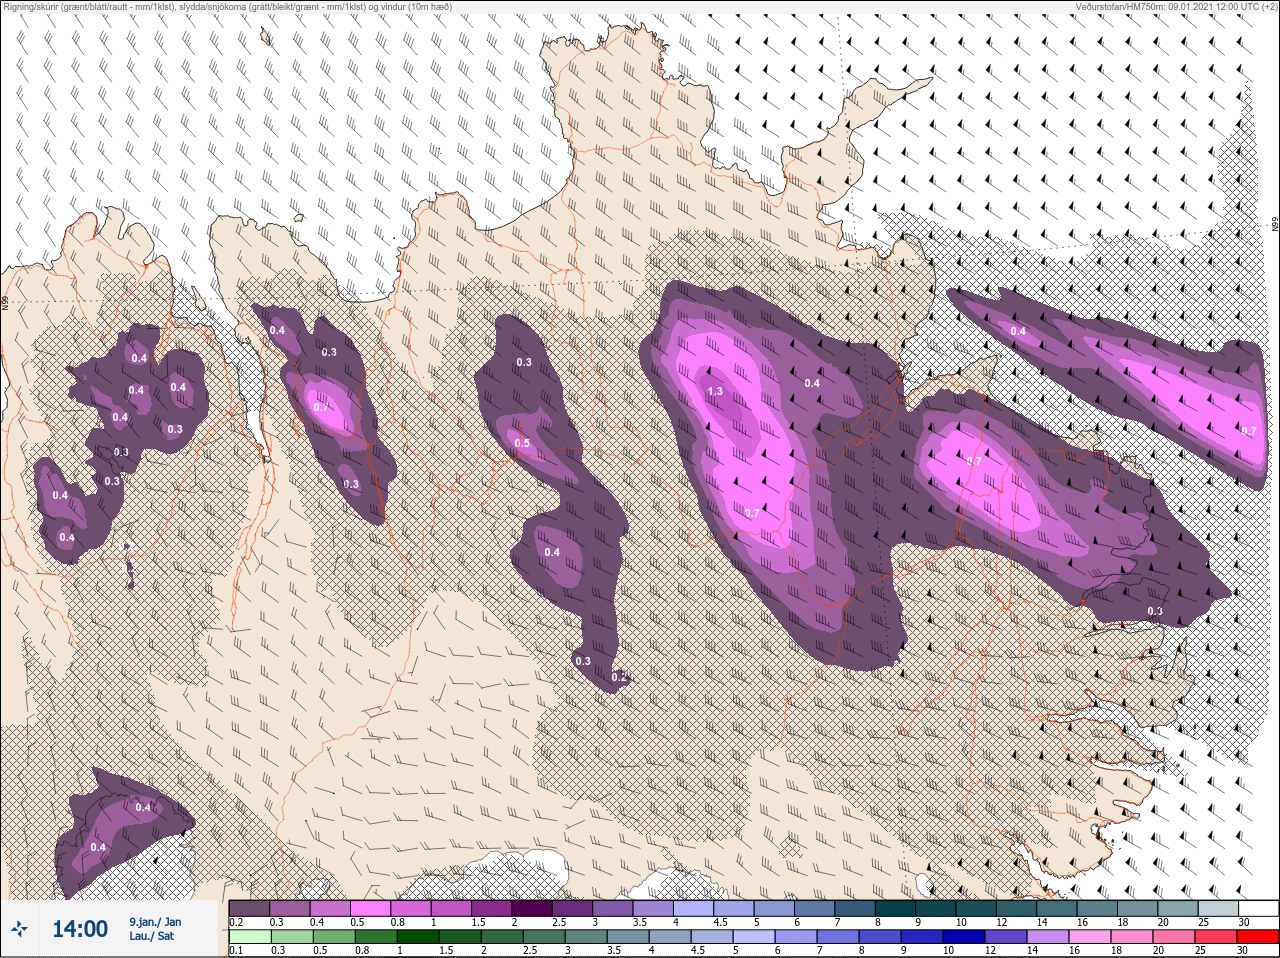This screenshot has height=958, width=1280.
Task: Click the 0.5 precipitation value on the map
Action: coord(521,443)
